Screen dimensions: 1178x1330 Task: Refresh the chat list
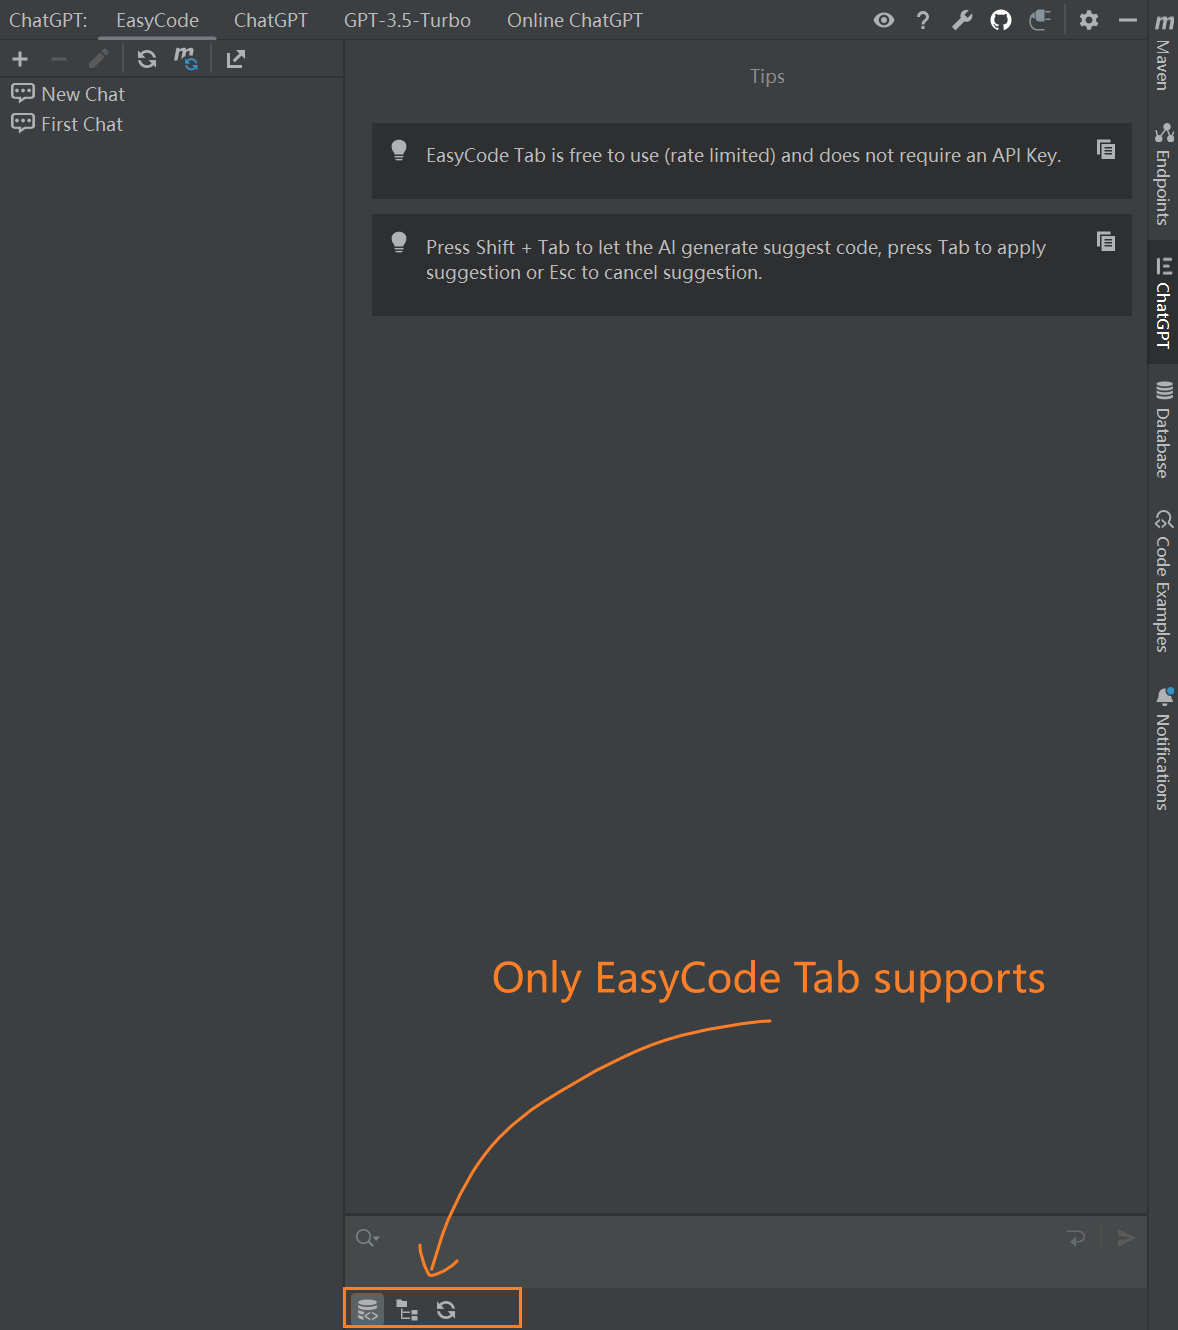(146, 59)
